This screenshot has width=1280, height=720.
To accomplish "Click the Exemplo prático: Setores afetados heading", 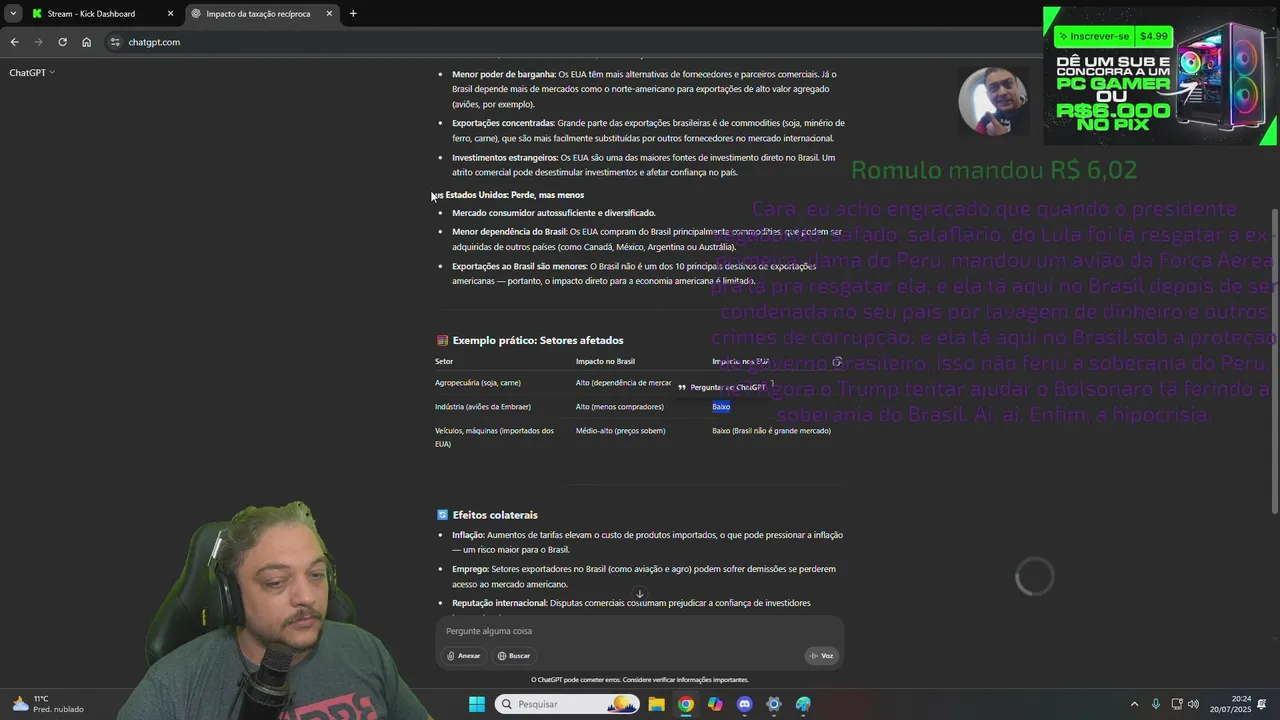I will (x=530, y=340).
